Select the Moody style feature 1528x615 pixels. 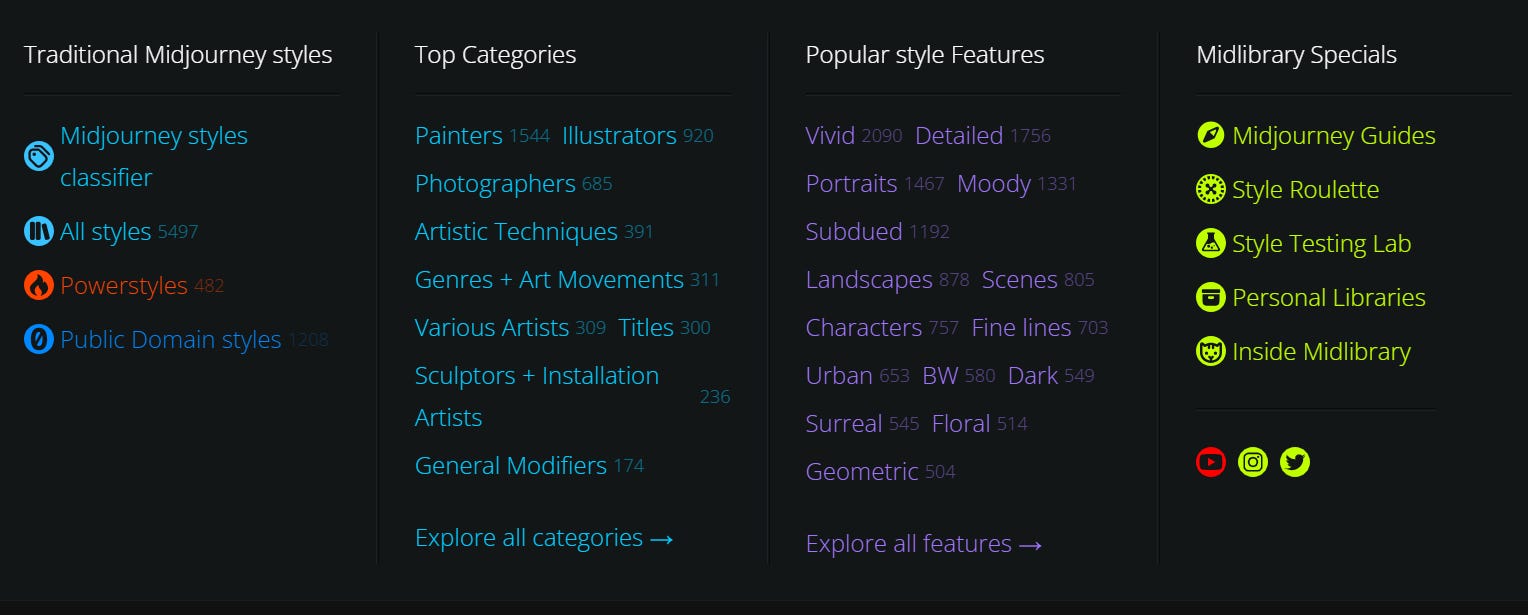pos(994,184)
